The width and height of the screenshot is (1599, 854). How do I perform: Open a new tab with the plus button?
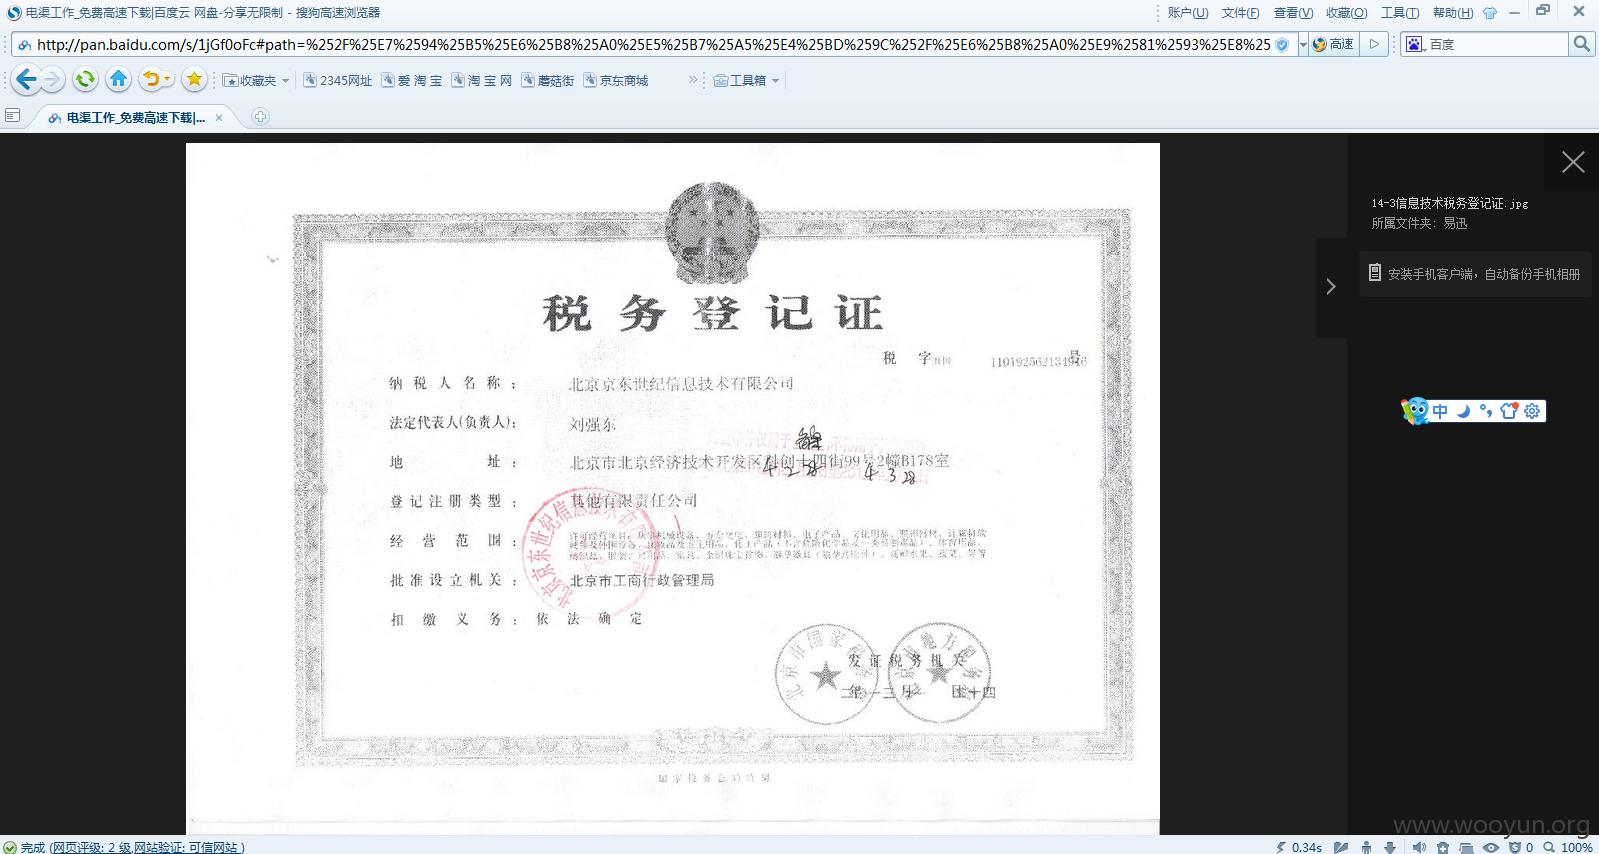260,117
